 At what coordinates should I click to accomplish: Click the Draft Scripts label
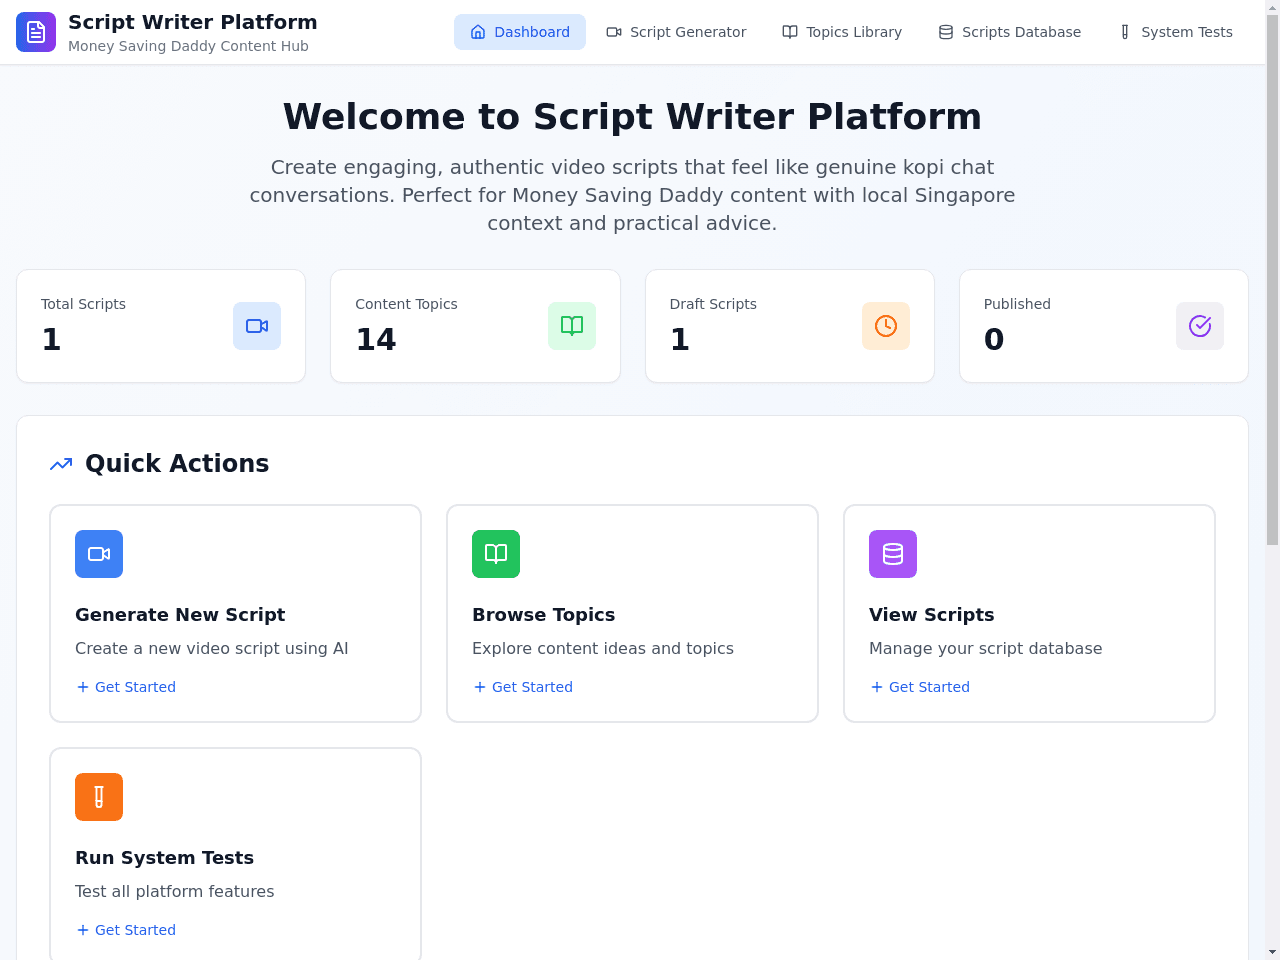713,304
